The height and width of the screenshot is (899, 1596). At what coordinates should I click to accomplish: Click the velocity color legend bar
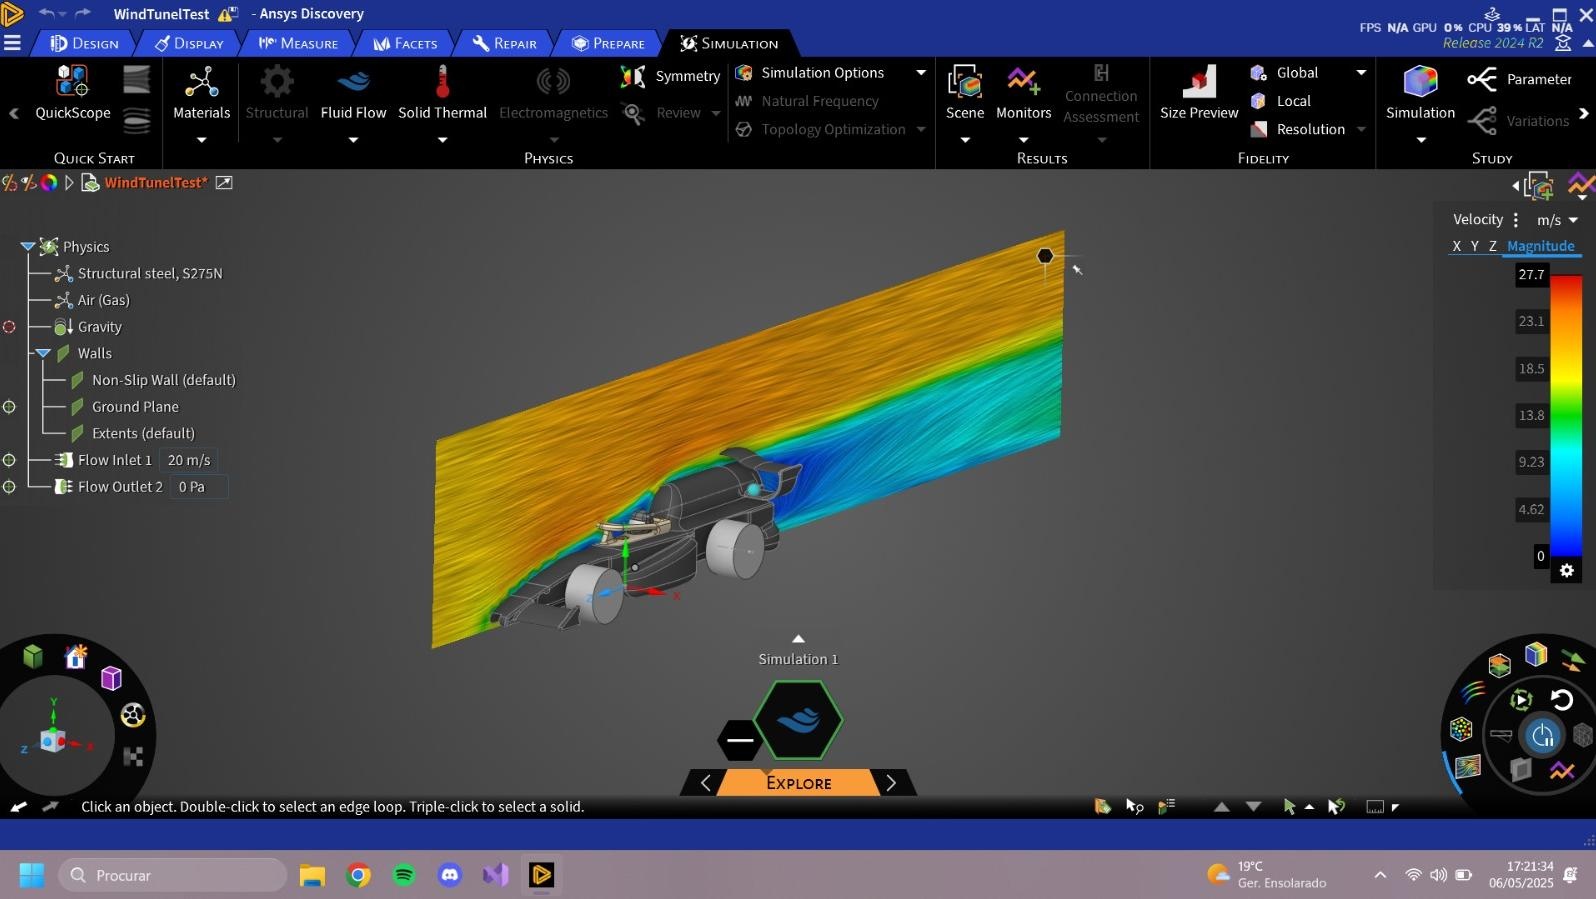1566,413
